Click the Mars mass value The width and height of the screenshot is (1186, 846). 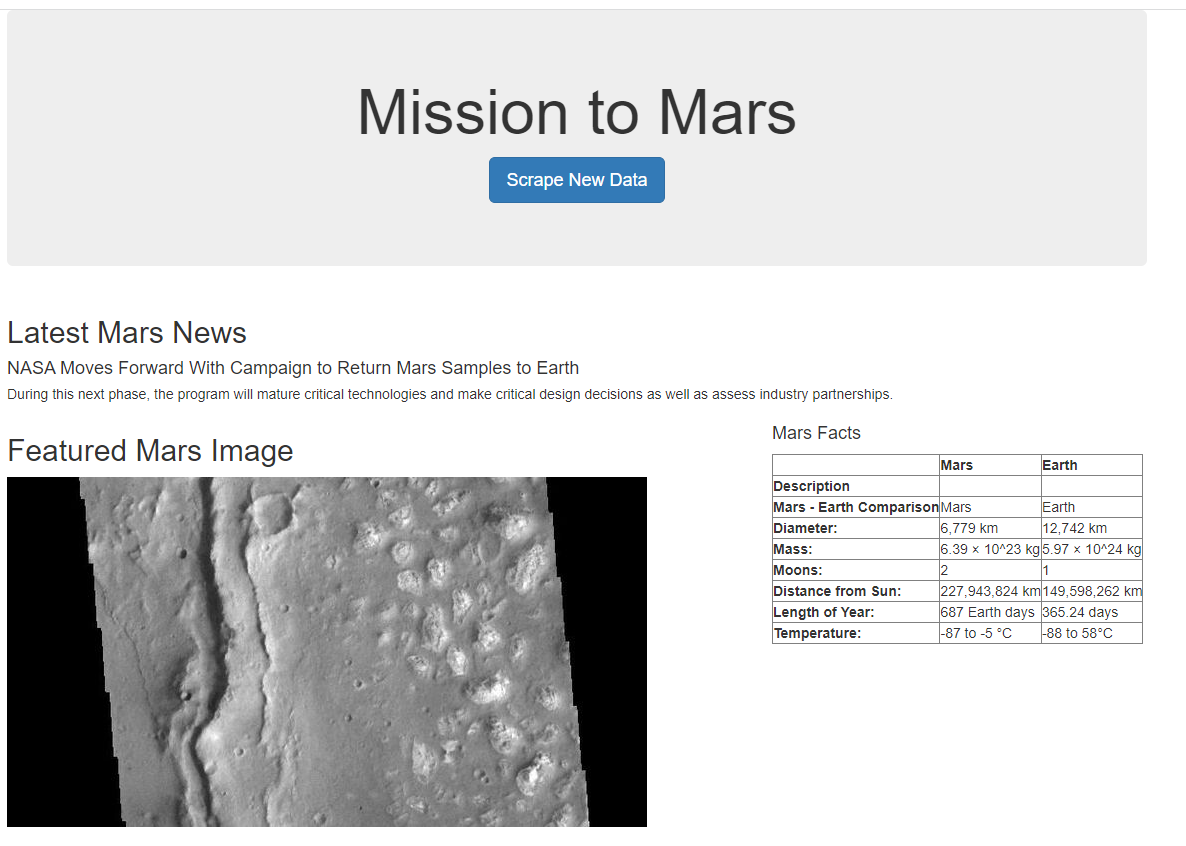point(989,548)
